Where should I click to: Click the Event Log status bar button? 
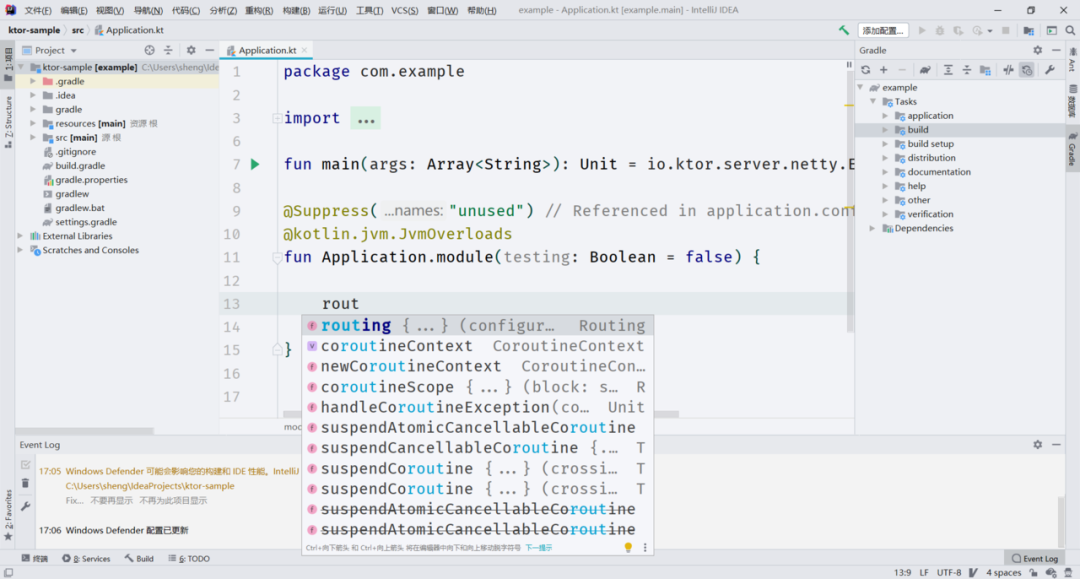[1034, 559]
